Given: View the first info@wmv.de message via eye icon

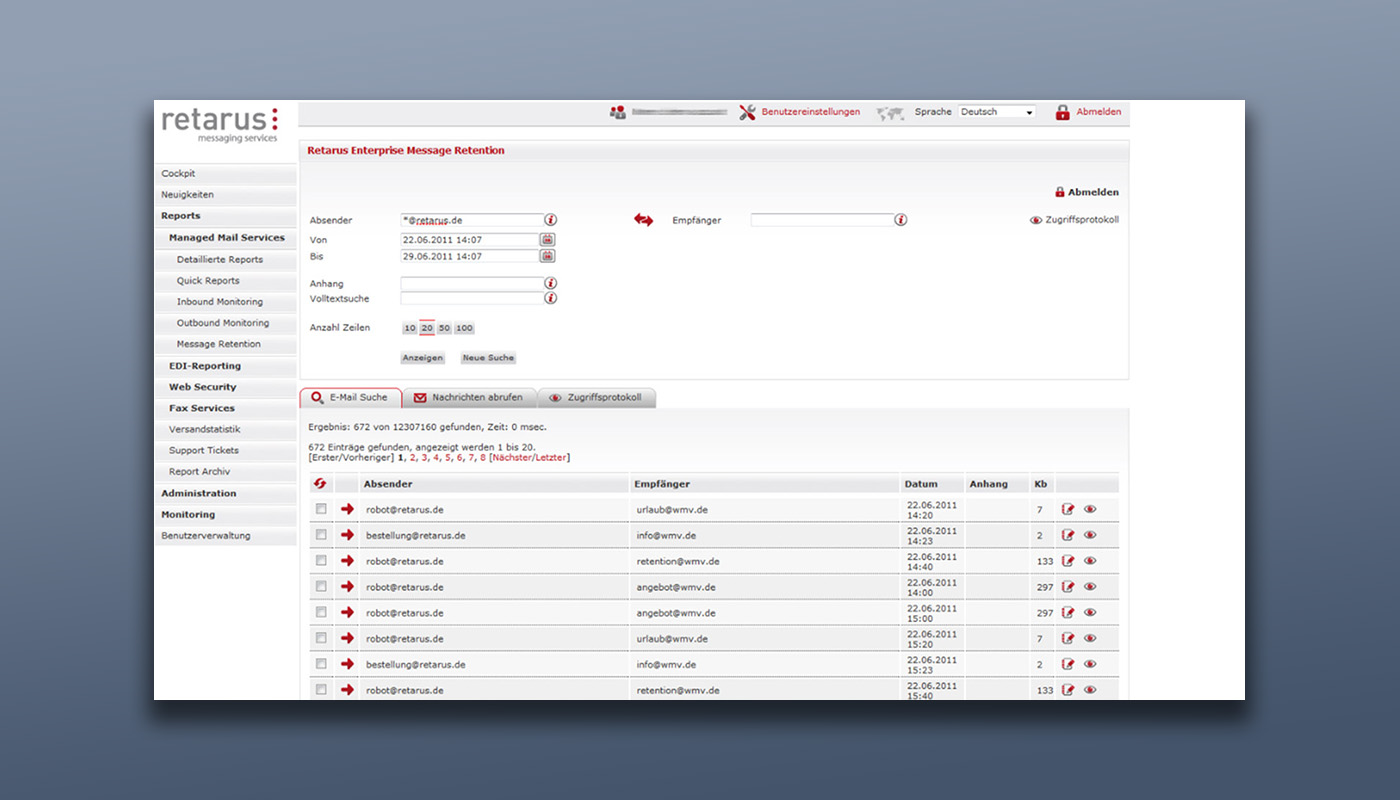Looking at the screenshot, I should 1090,536.
